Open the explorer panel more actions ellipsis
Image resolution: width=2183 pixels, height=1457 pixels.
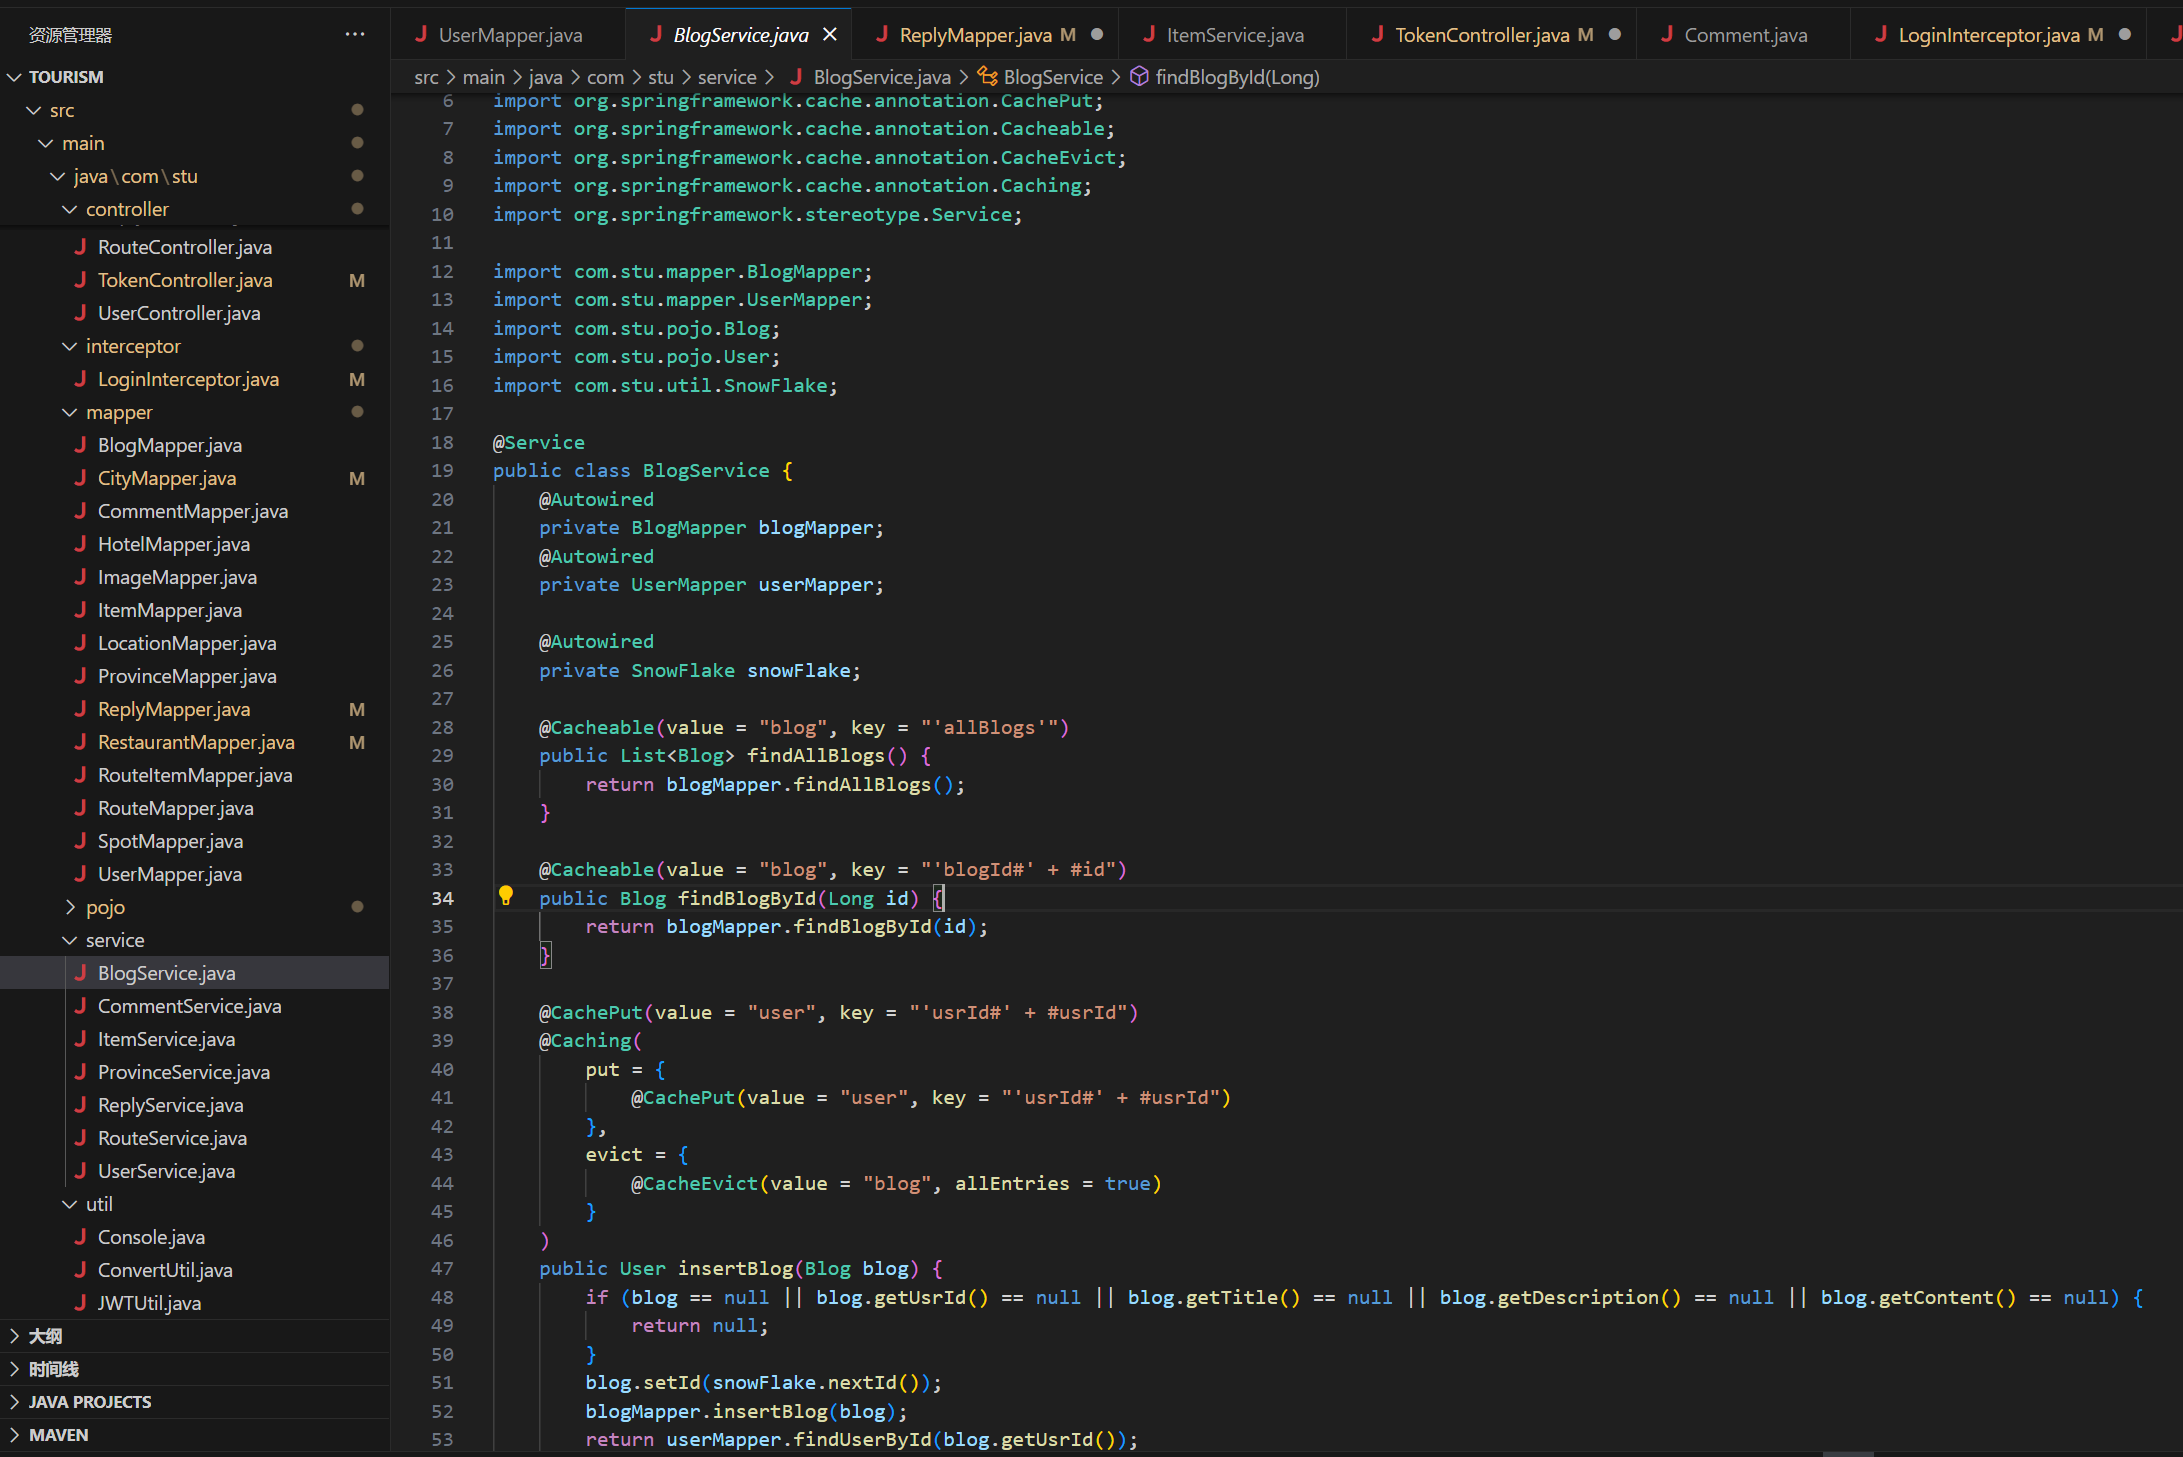coord(355,34)
